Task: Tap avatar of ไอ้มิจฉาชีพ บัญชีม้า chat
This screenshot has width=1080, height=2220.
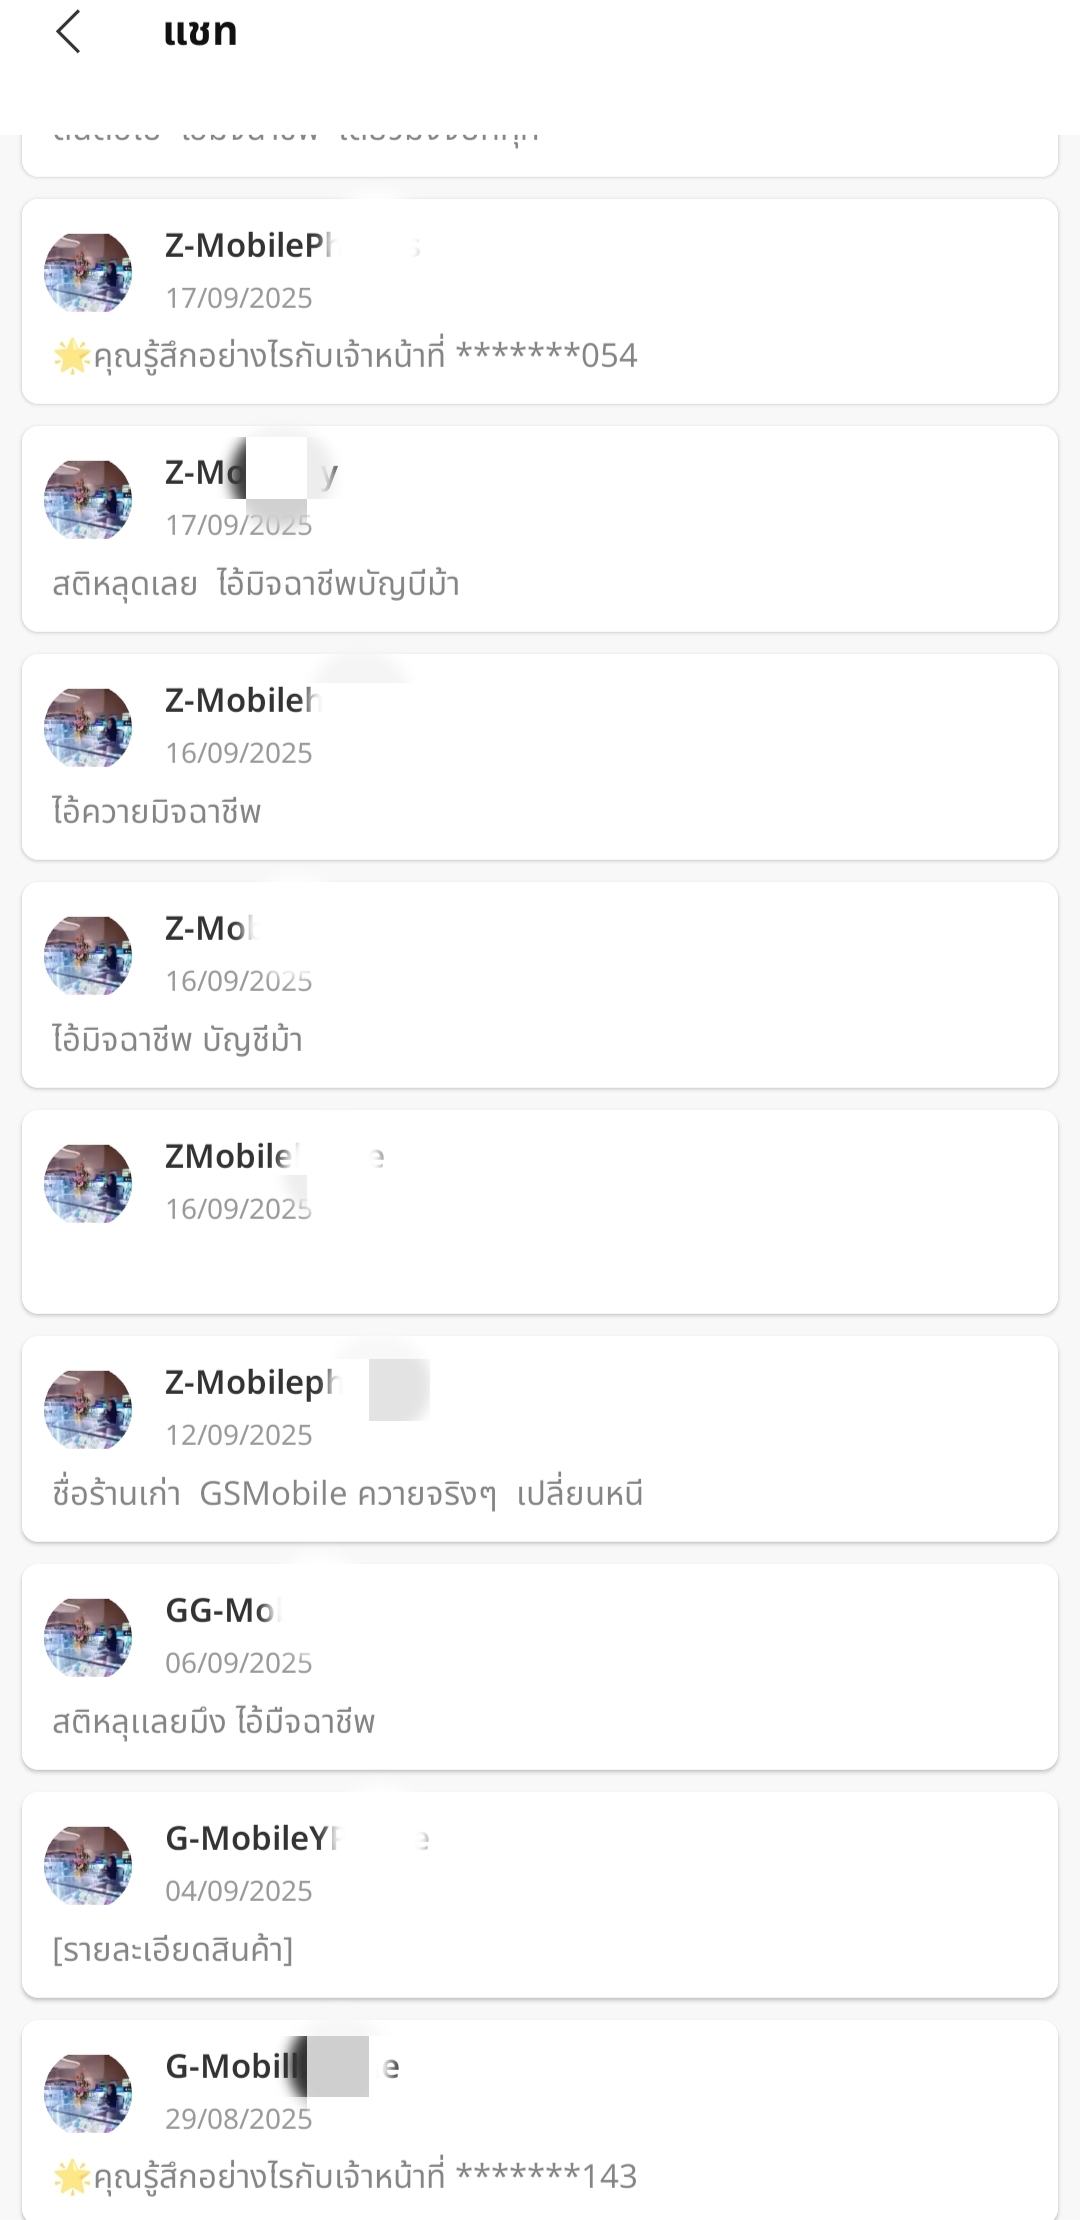Action: tap(88, 955)
